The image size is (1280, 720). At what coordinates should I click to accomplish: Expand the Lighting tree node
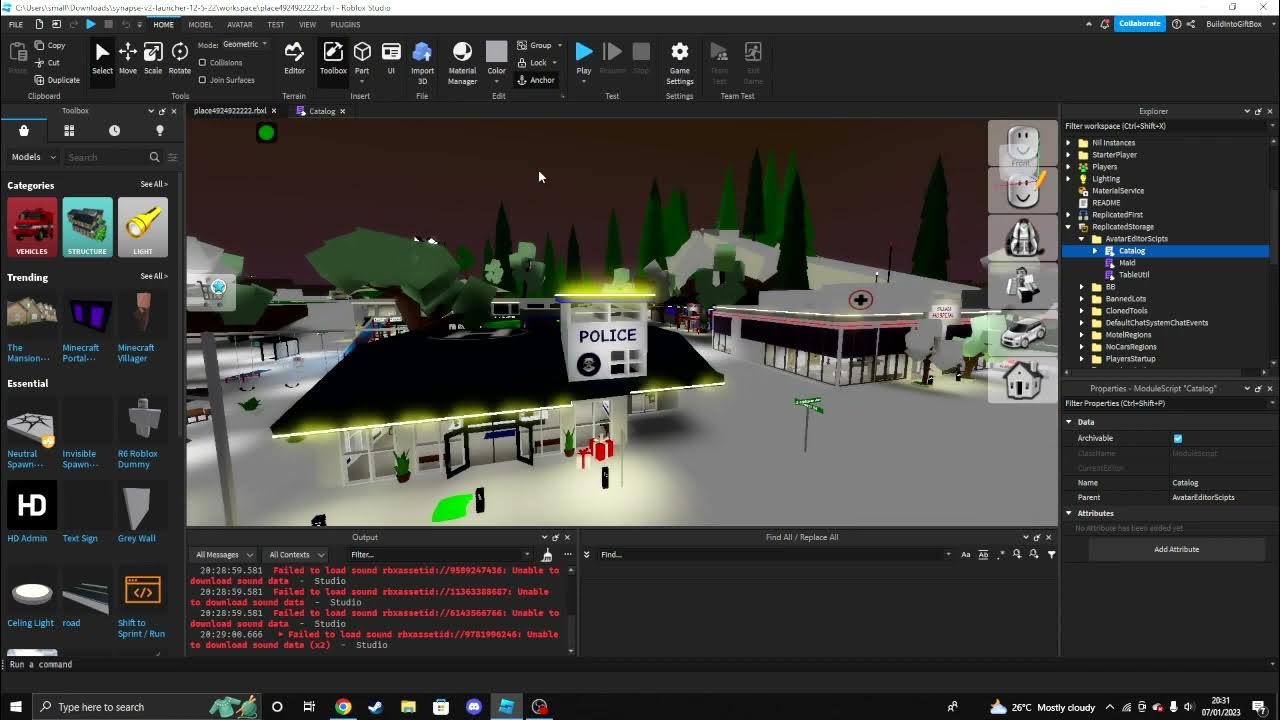1068,179
